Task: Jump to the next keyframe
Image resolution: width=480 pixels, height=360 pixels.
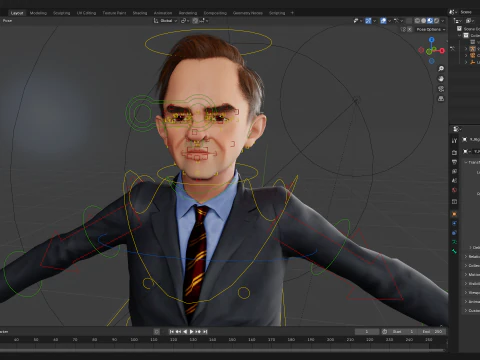Action: [x=198, y=332]
